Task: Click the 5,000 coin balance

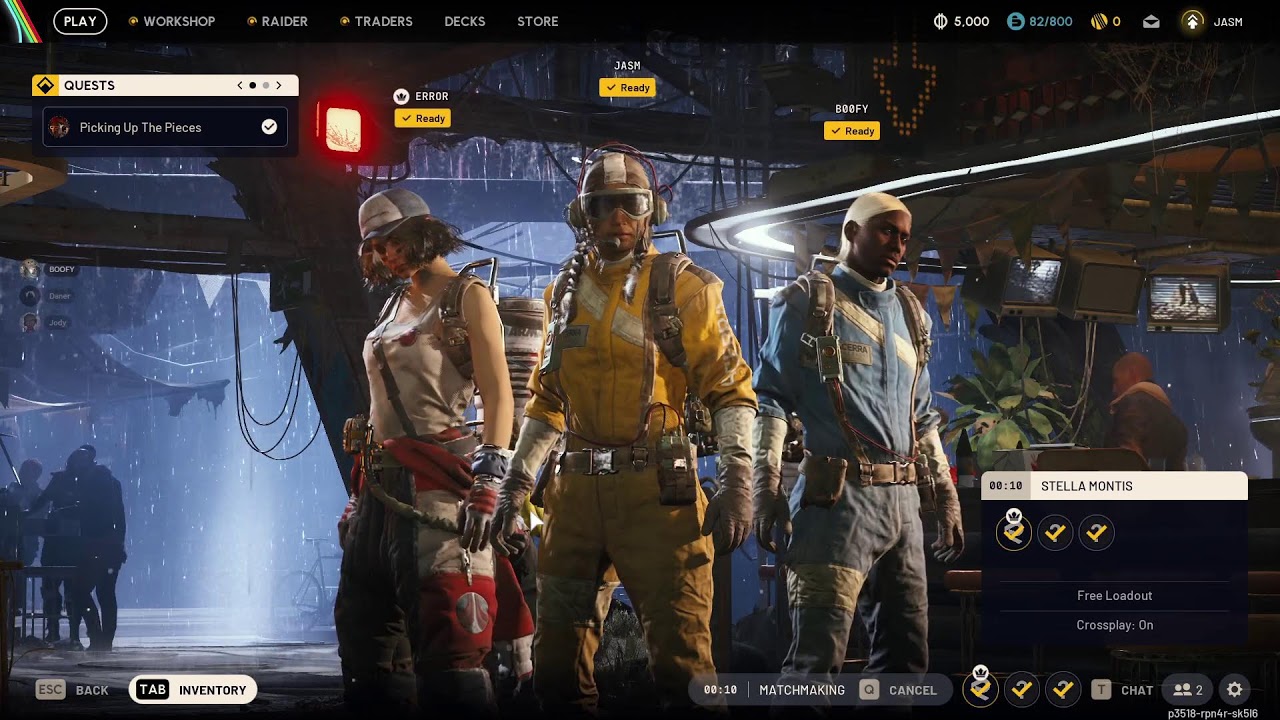Action: (x=971, y=21)
